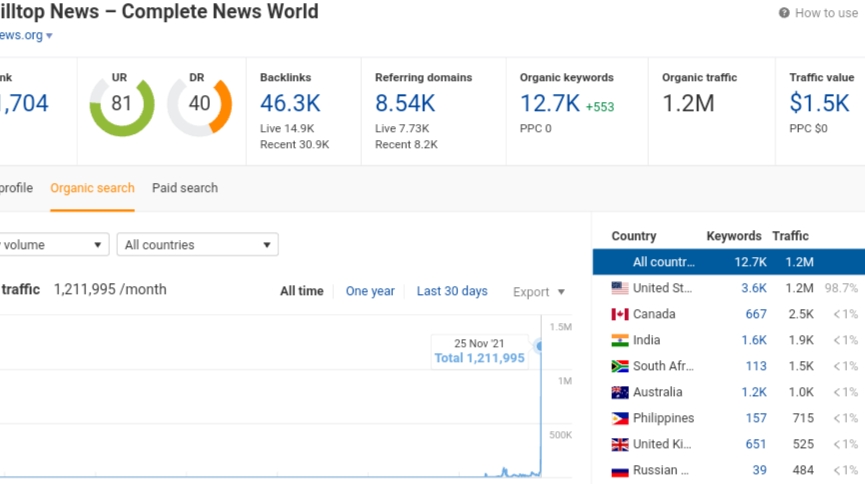
Task: Select the Last 30 days range
Action: pos(452,291)
